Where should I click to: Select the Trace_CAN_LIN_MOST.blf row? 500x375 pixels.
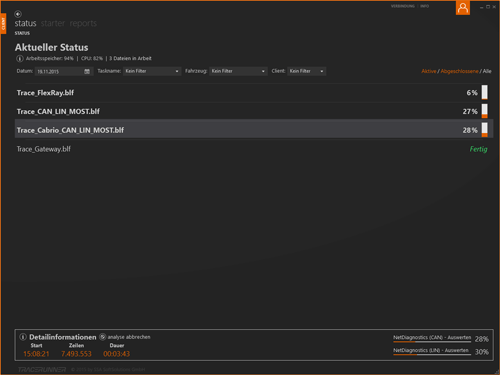coord(254,111)
